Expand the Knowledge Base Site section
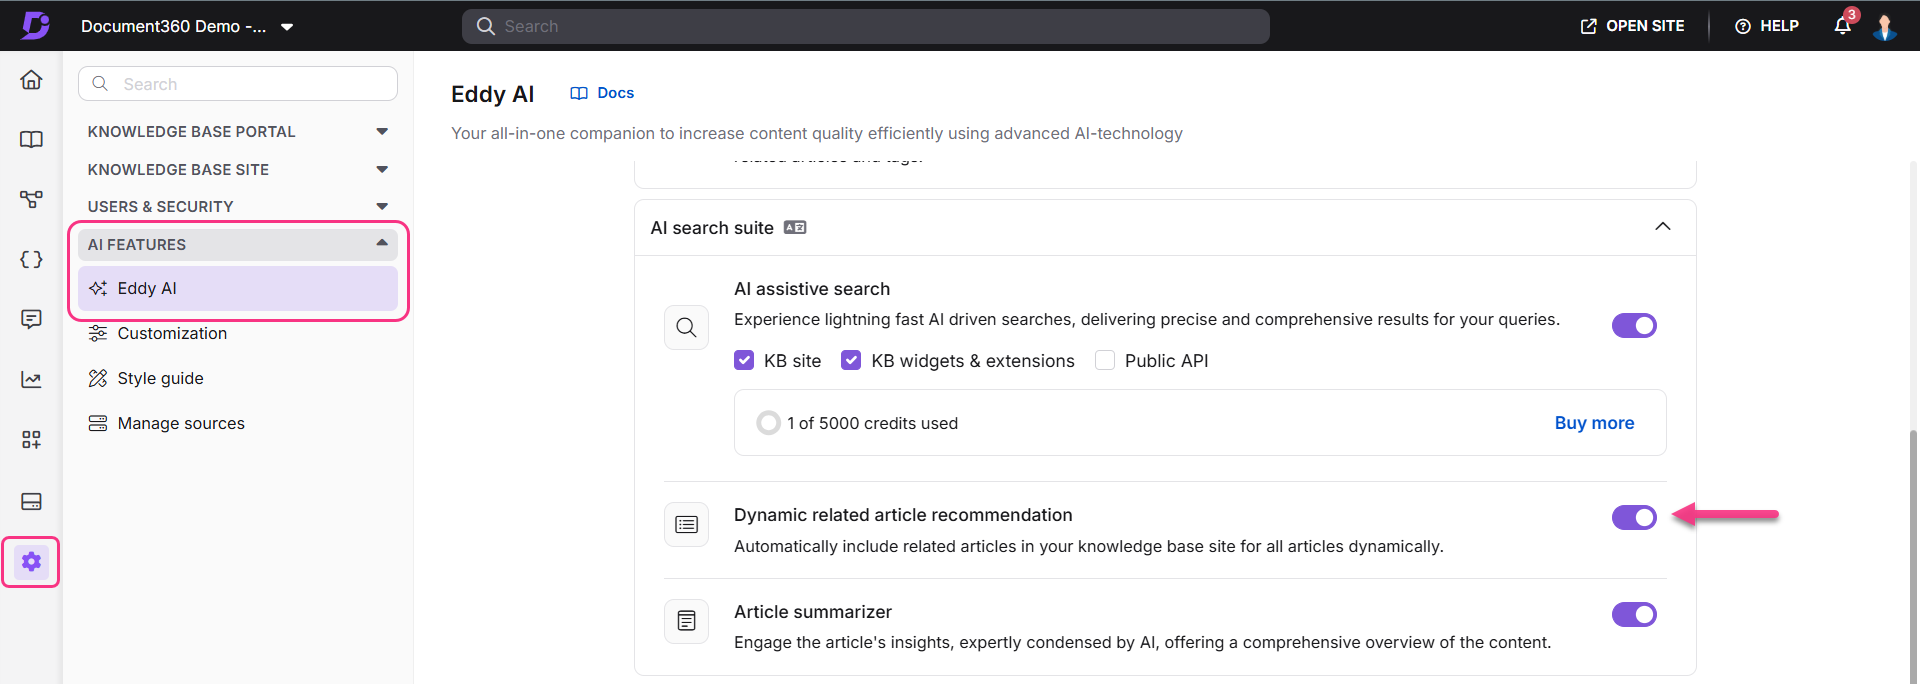The image size is (1920, 684). (238, 170)
